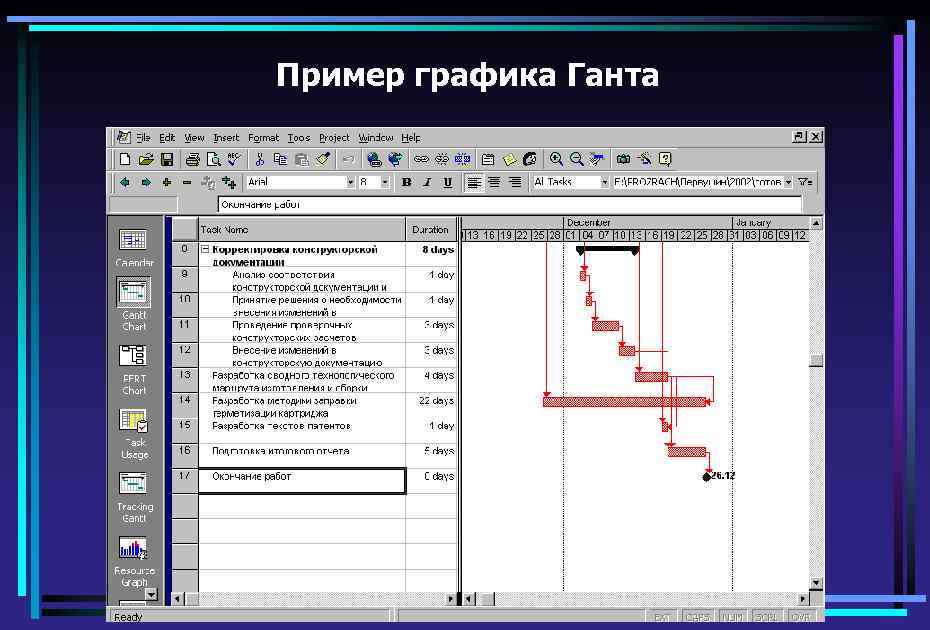The width and height of the screenshot is (930, 630).
Task: Toggle bold formatting for selected task
Action: click(x=406, y=181)
